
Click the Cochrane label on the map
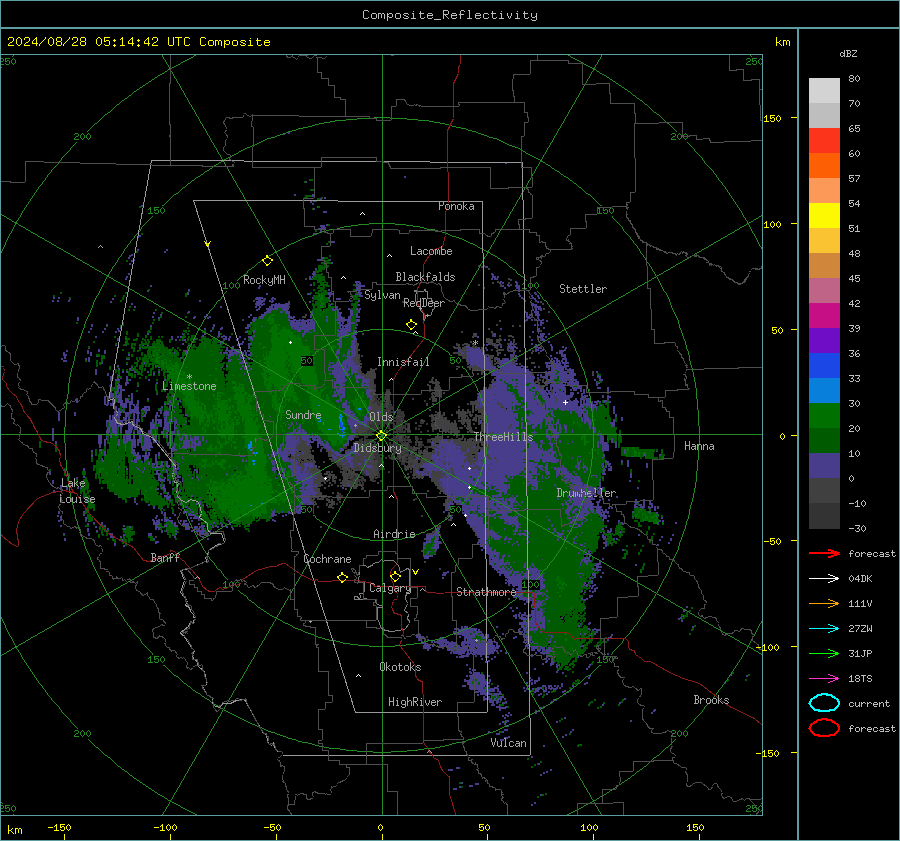point(327,559)
